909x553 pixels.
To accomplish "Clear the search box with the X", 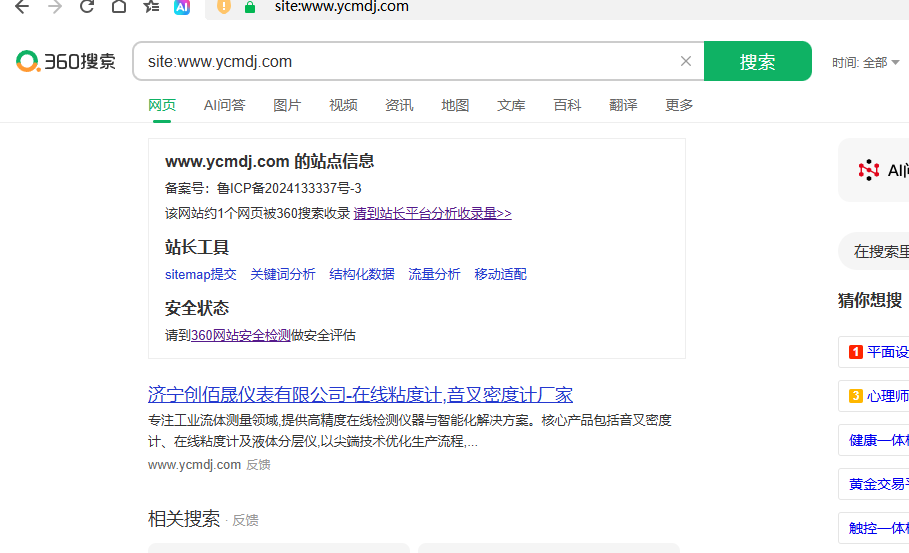I will tap(686, 61).
